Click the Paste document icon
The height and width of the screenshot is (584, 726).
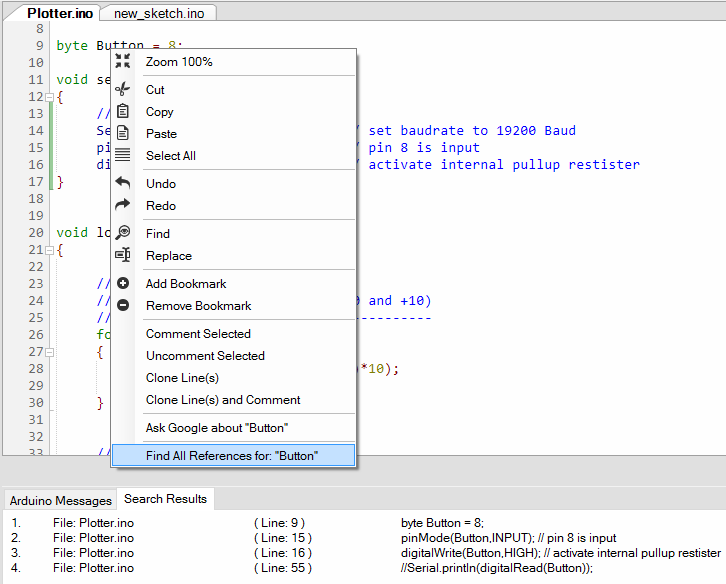[123, 133]
